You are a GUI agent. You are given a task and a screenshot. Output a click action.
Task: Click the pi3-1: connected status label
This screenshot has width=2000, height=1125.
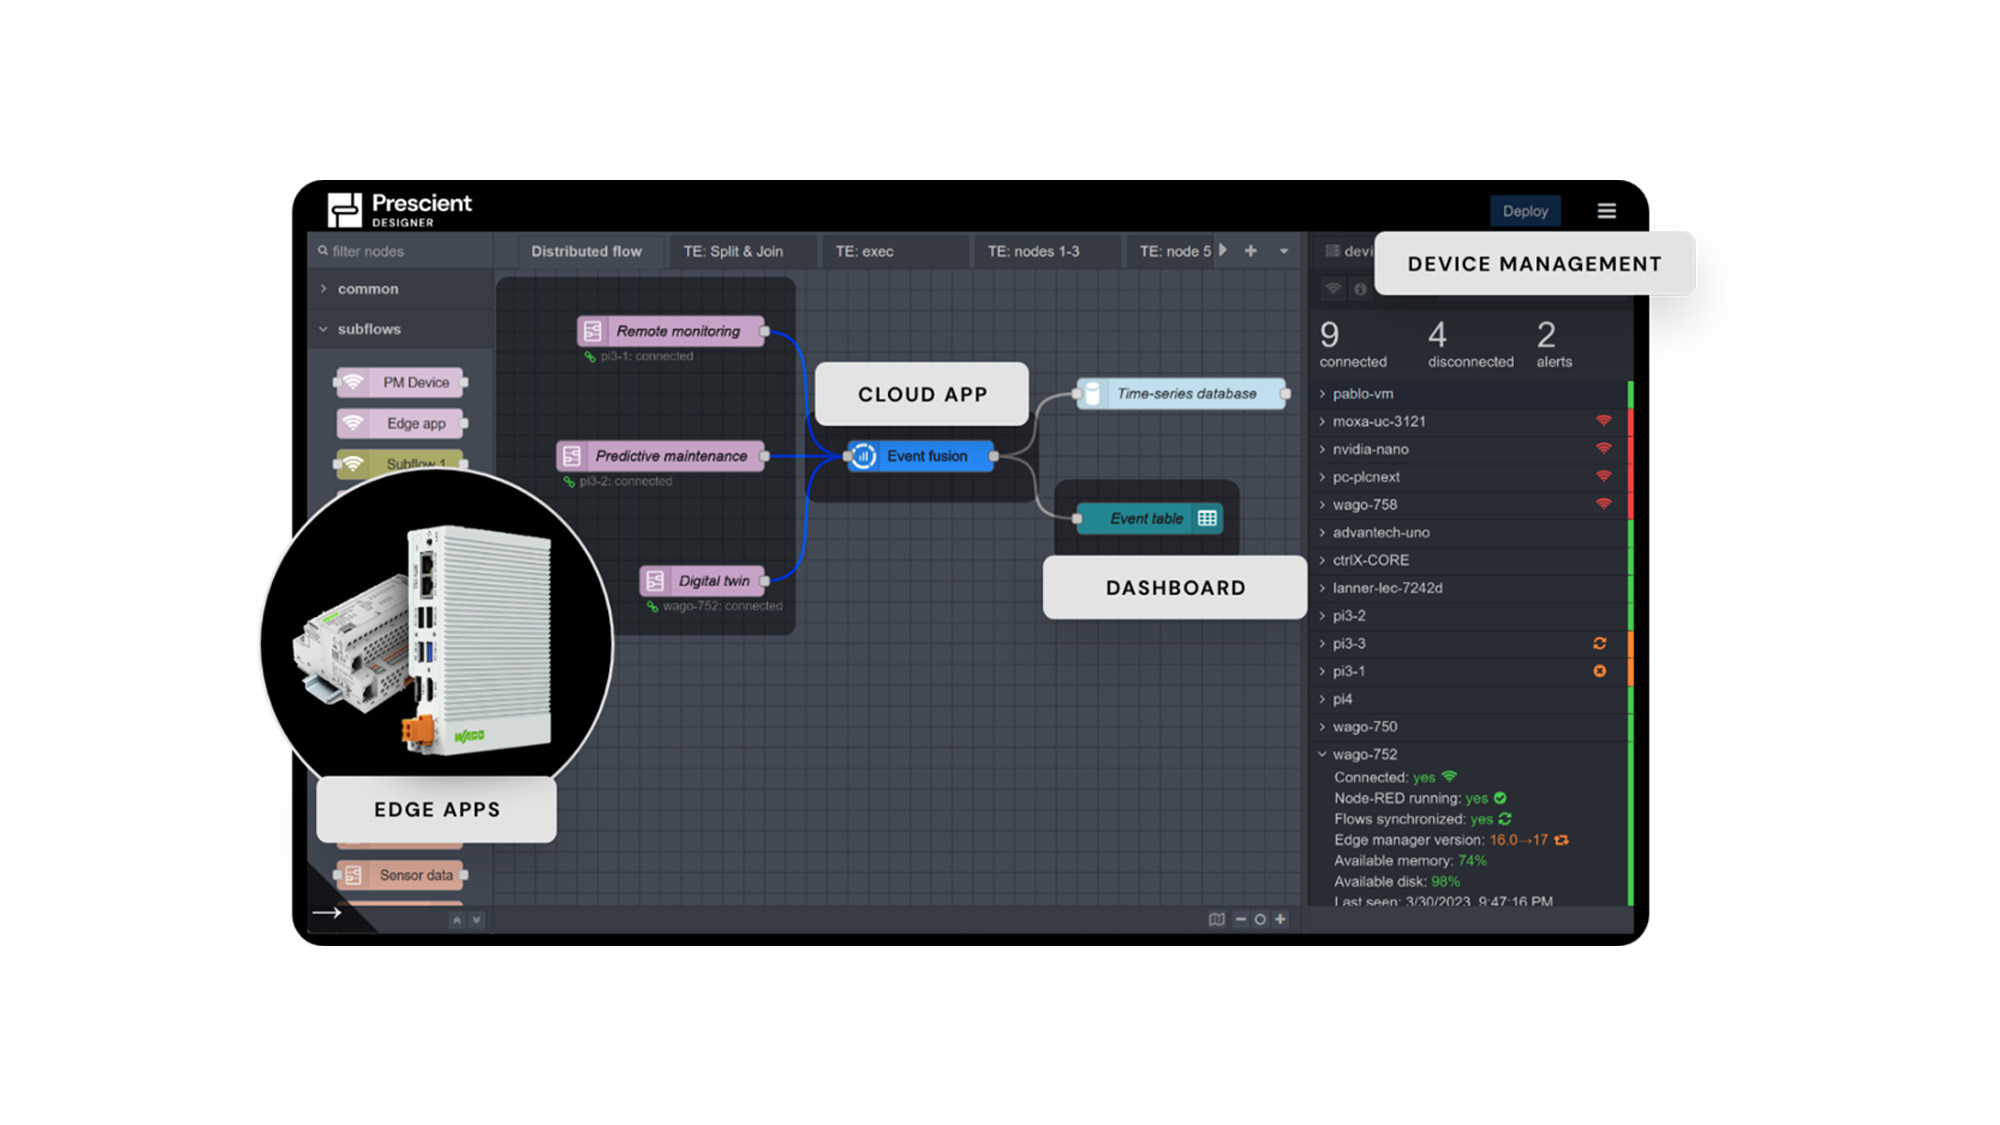646,356
